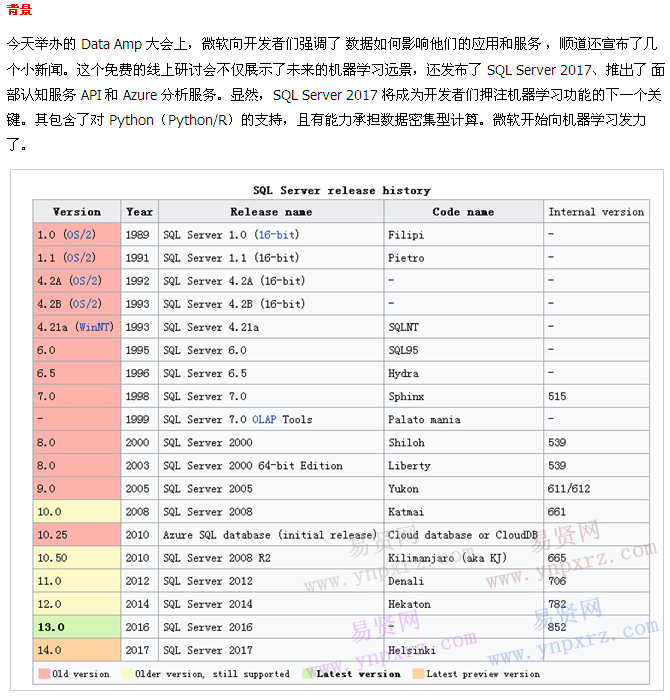Click the code name Katmai

tap(406, 512)
